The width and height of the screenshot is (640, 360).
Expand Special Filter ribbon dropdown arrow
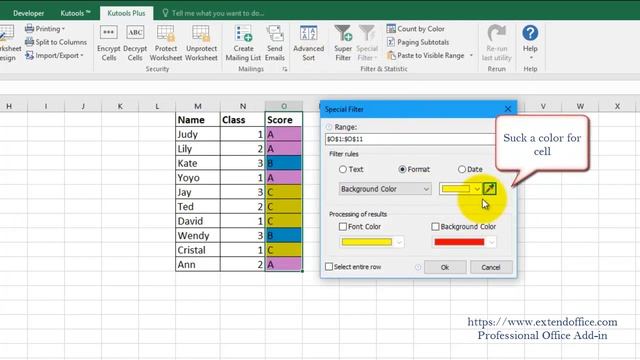click(x=376, y=58)
